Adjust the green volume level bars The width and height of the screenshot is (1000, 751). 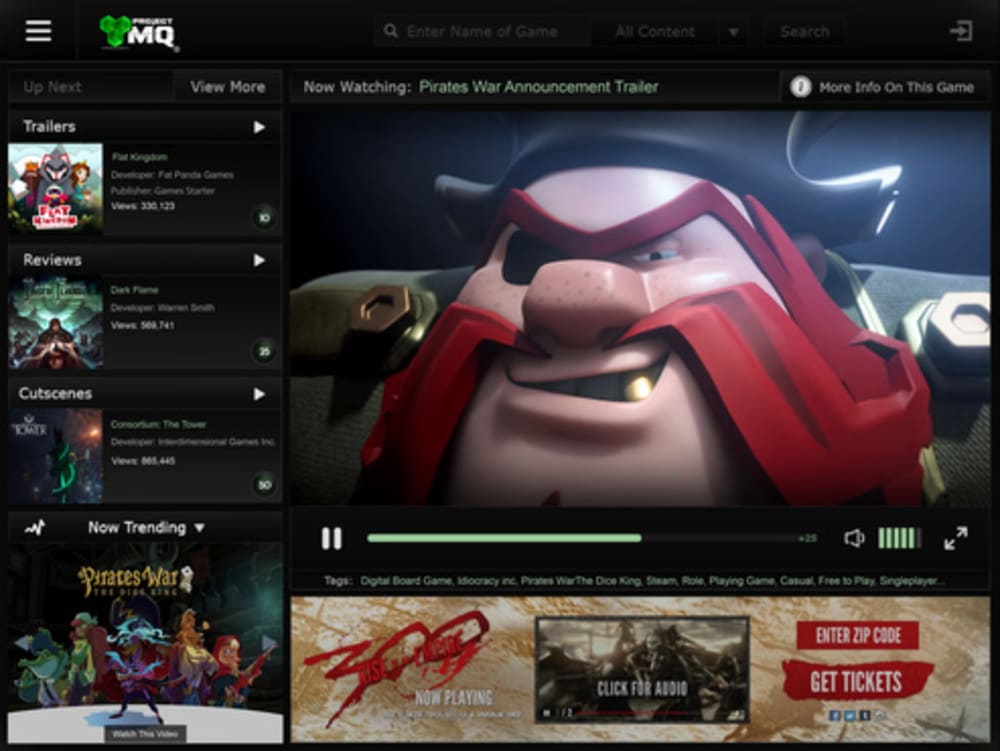(x=899, y=538)
